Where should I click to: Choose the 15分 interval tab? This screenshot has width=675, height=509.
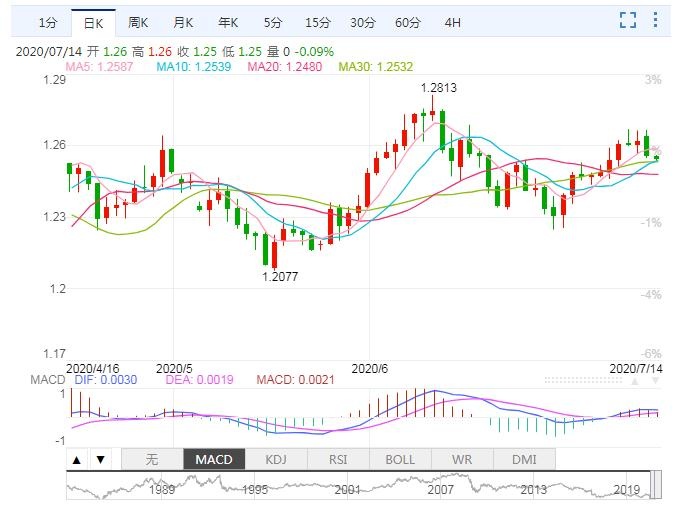click(318, 21)
